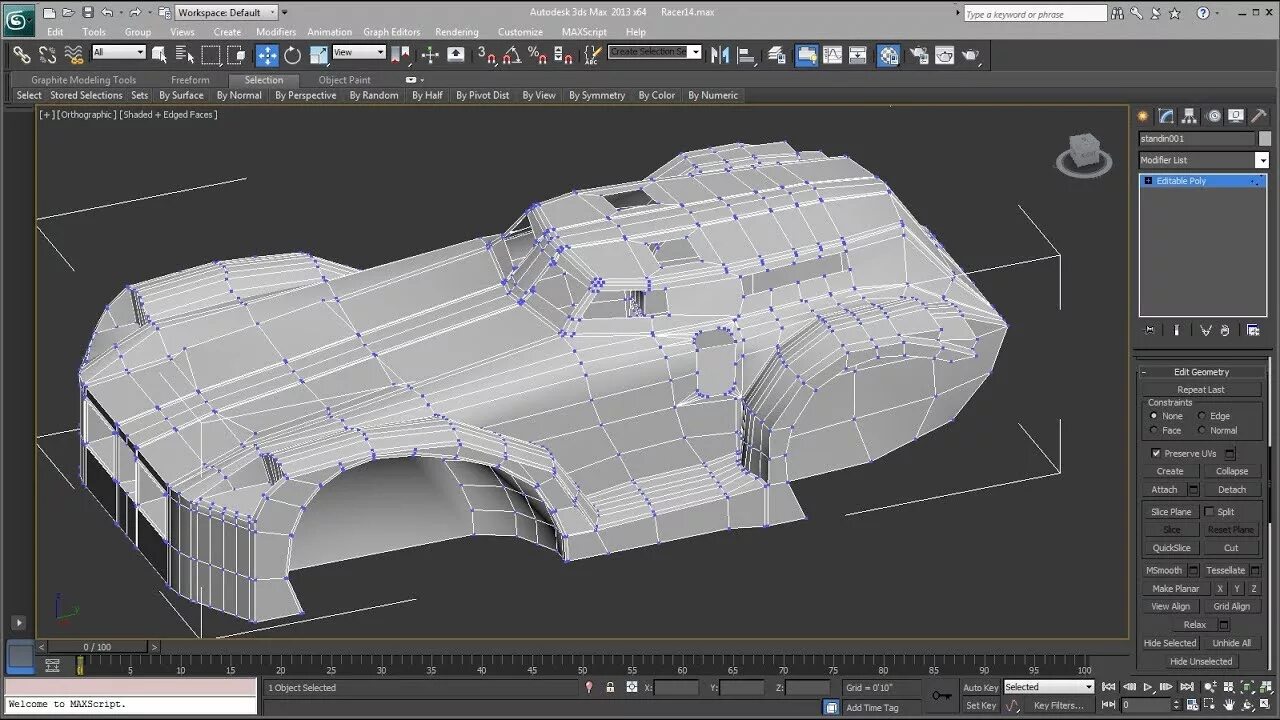Switch to the Freeform ribbon tab

coord(190,80)
